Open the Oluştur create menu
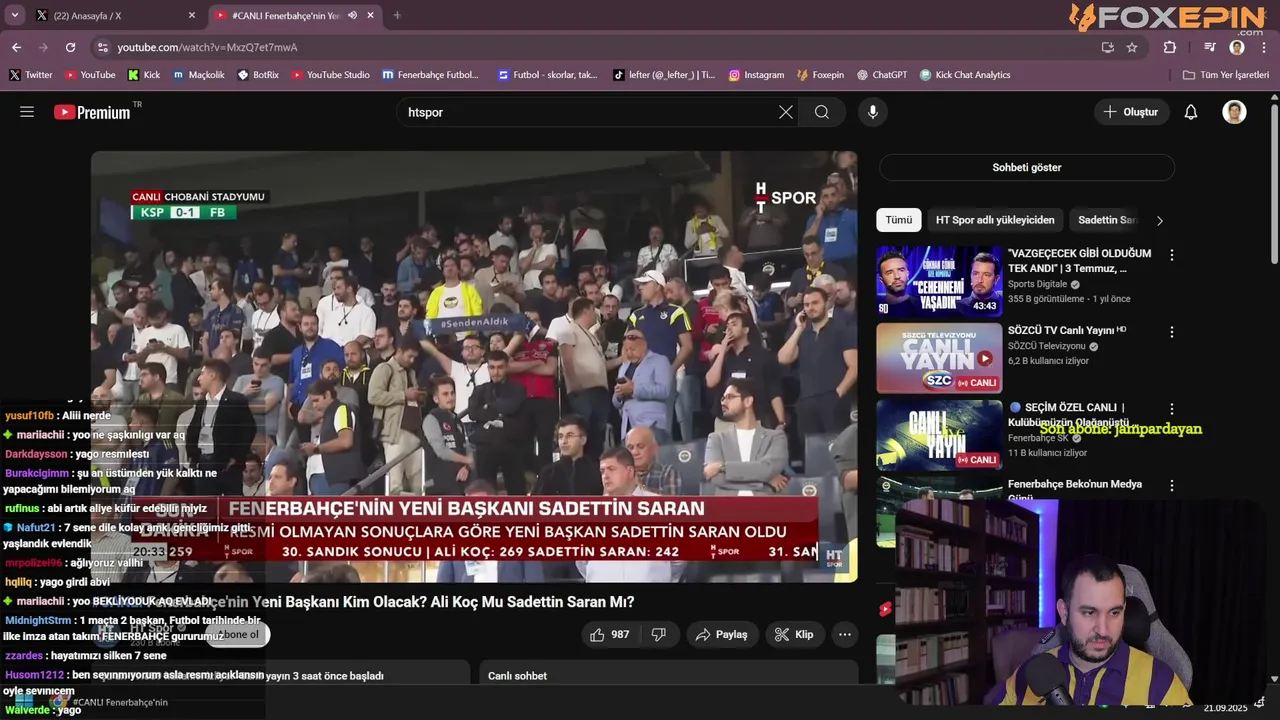 [x=1131, y=112]
